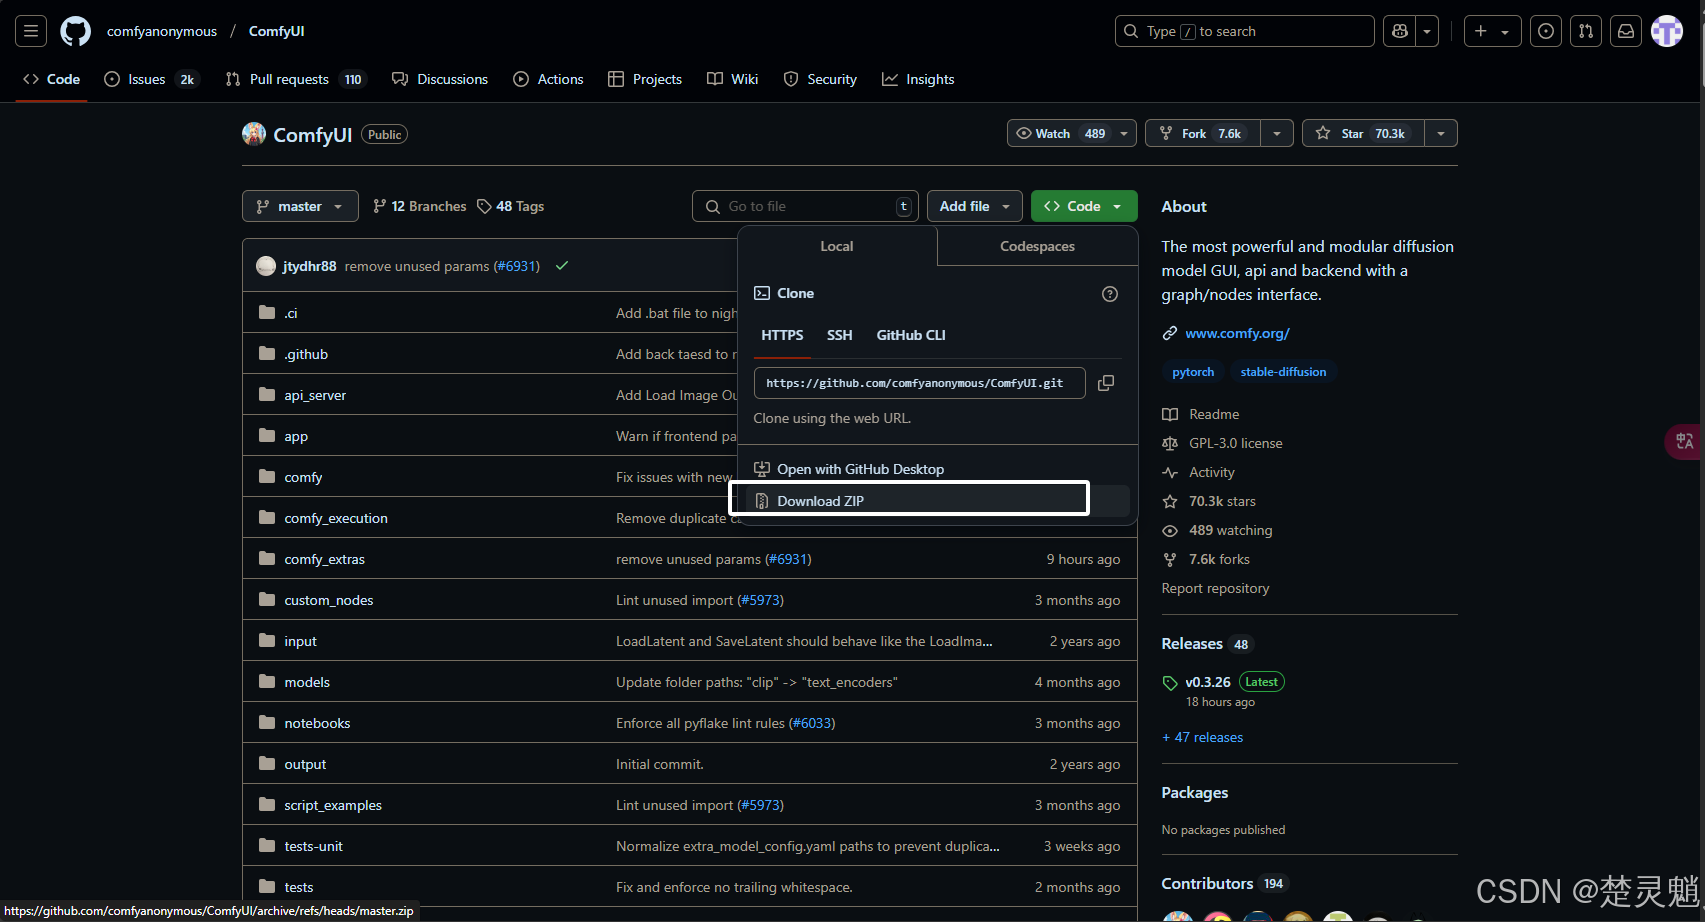Click the pytorch topic tag
Image resolution: width=1705 pixels, height=922 pixels.
click(x=1193, y=372)
